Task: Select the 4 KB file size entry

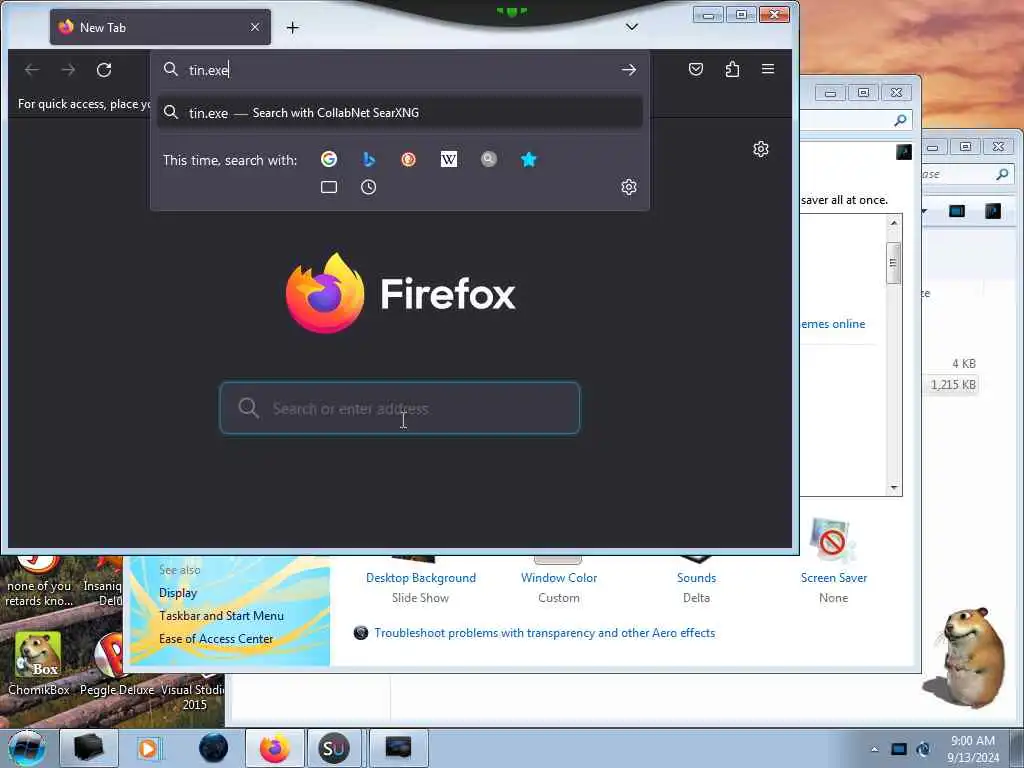Action: pos(964,364)
